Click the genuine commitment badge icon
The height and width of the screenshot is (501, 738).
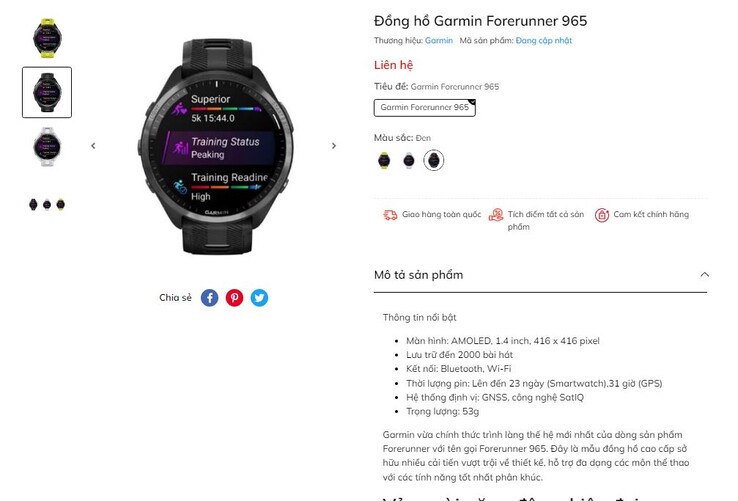pos(602,215)
